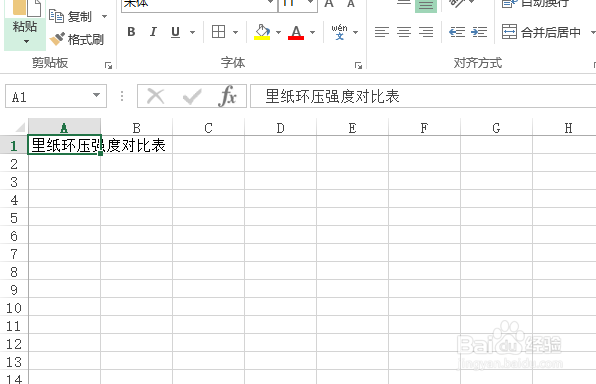Open the Borders dropdown arrow
The image size is (596, 384).
click(235, 33)
